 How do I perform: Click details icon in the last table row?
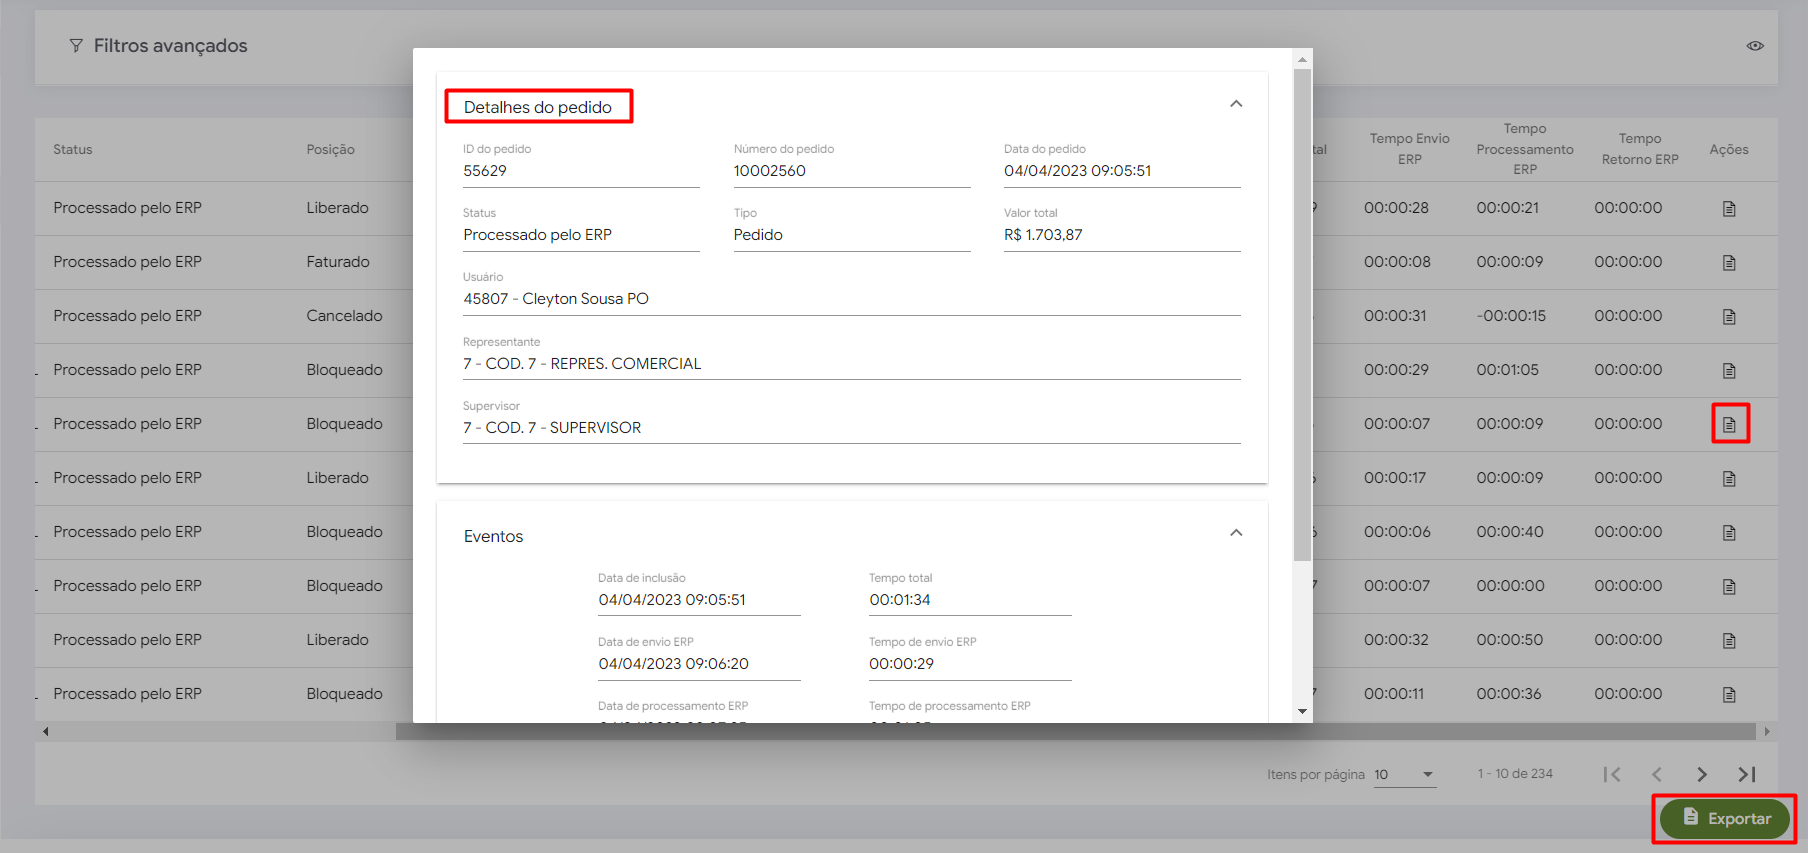1729,695
